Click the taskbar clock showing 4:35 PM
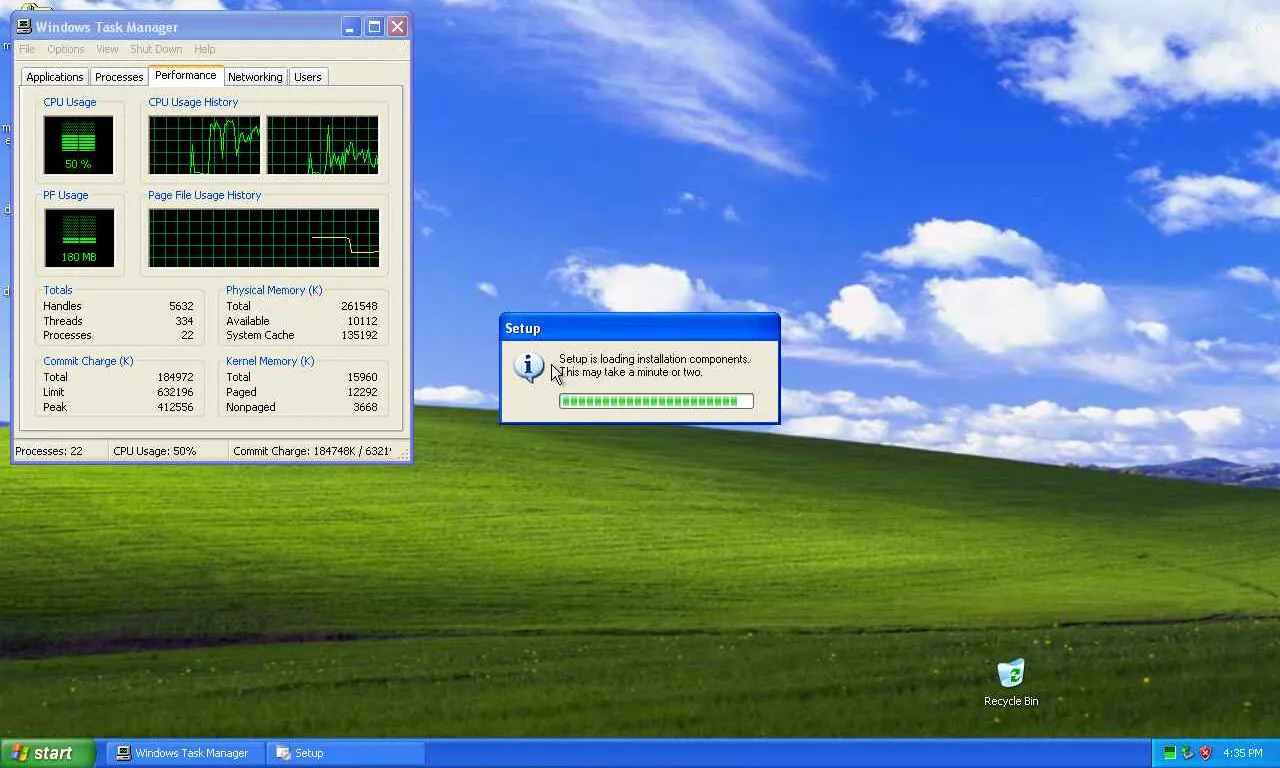 click(1243, 753)
